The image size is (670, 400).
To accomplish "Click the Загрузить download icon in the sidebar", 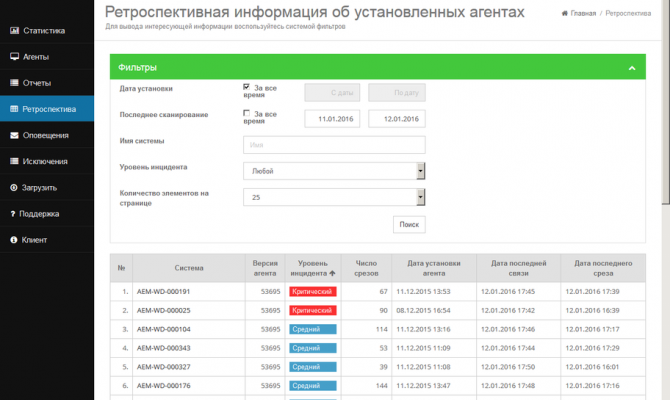I will pyautogui.click(x=14, y=188).
